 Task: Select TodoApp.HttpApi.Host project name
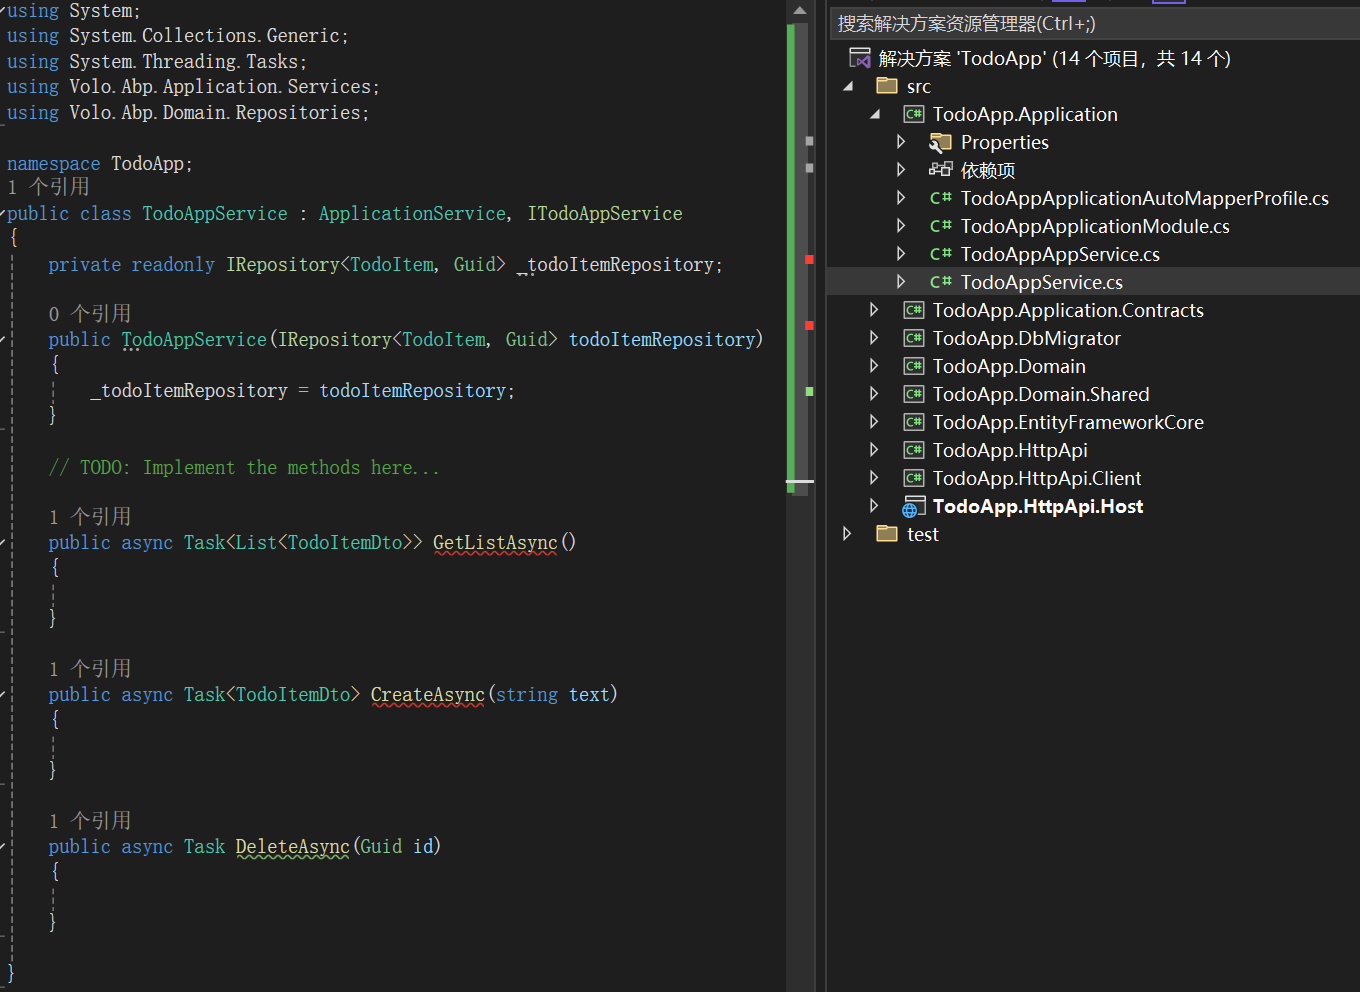1038,506
